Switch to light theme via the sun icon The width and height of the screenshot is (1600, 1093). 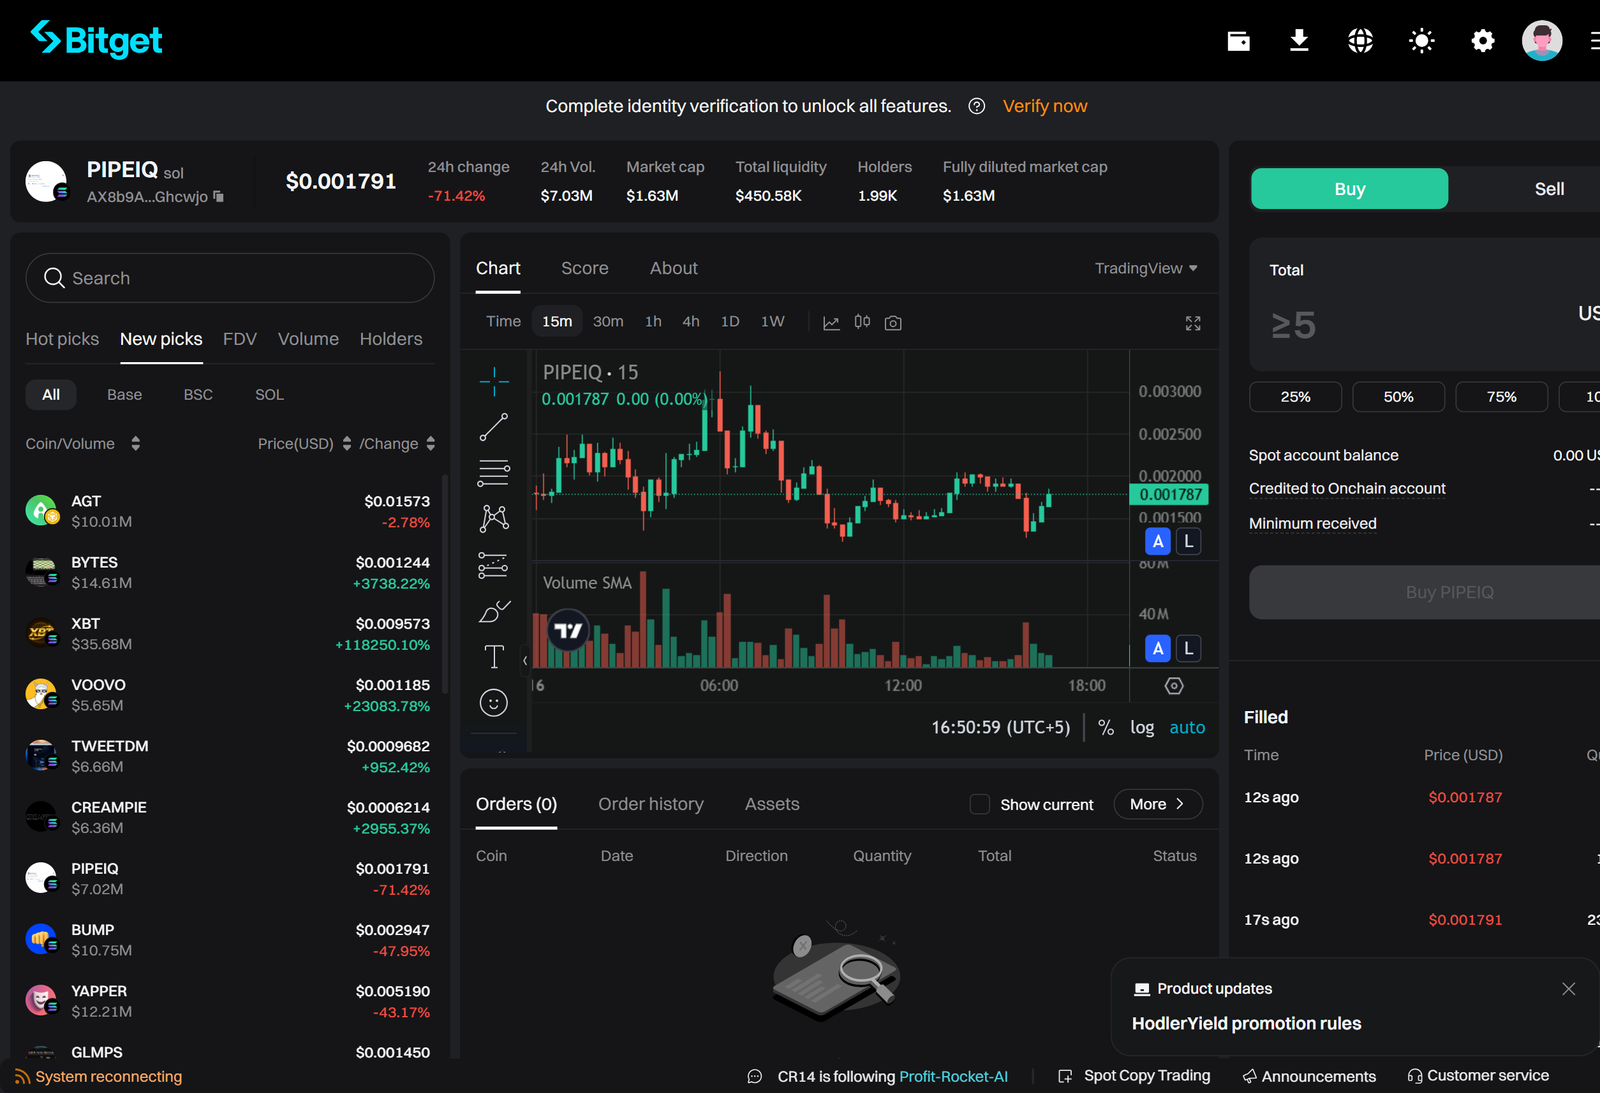click(1421, 40)
